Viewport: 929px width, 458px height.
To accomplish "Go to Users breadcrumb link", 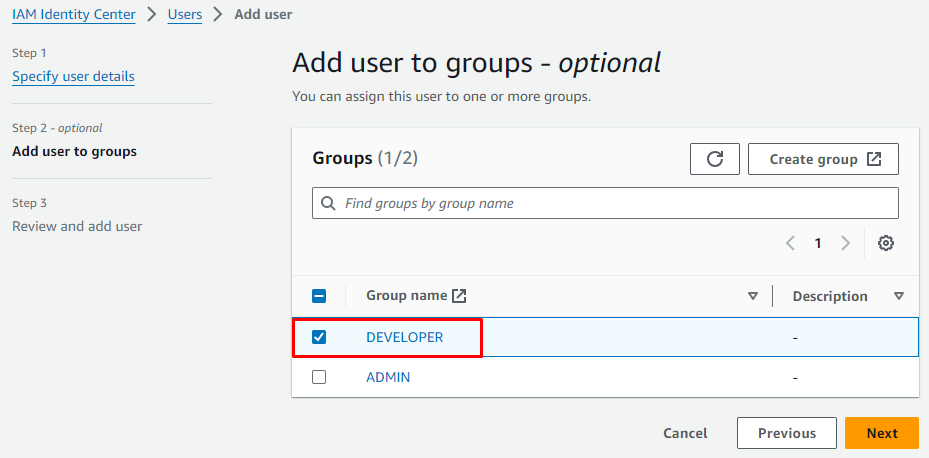I will [x=184, y=15].
